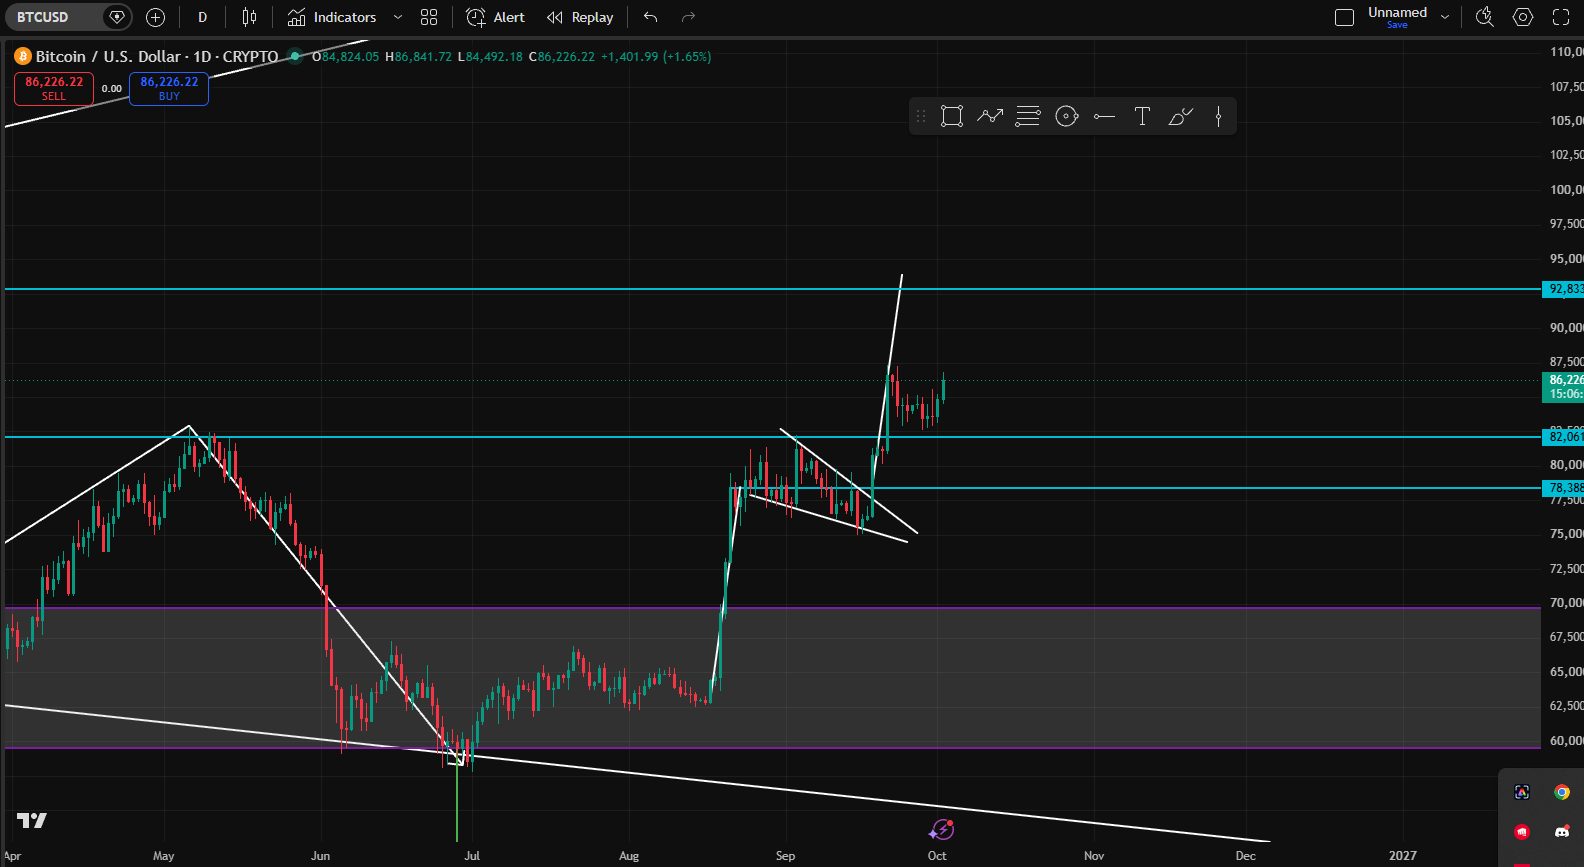The image size is (1584, 867).
Task: Change the D chart interval
Action: tap(202, 17)
